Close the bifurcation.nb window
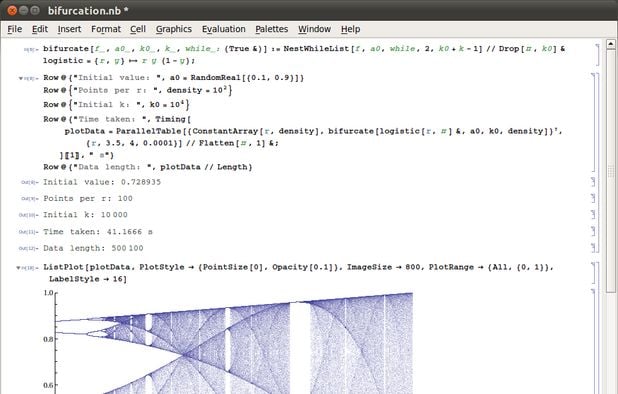Viewport: 618px width, 394px height. pos(12,10)
